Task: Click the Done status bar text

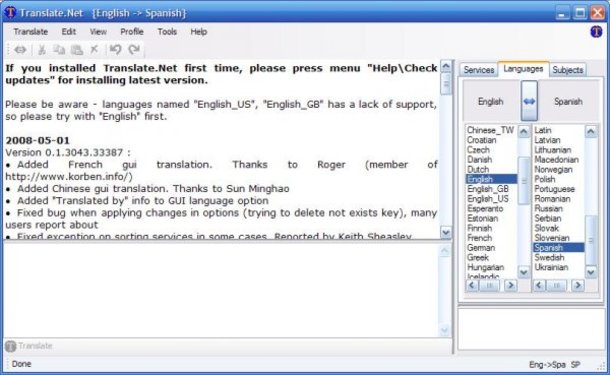Action: pos(21,364)
